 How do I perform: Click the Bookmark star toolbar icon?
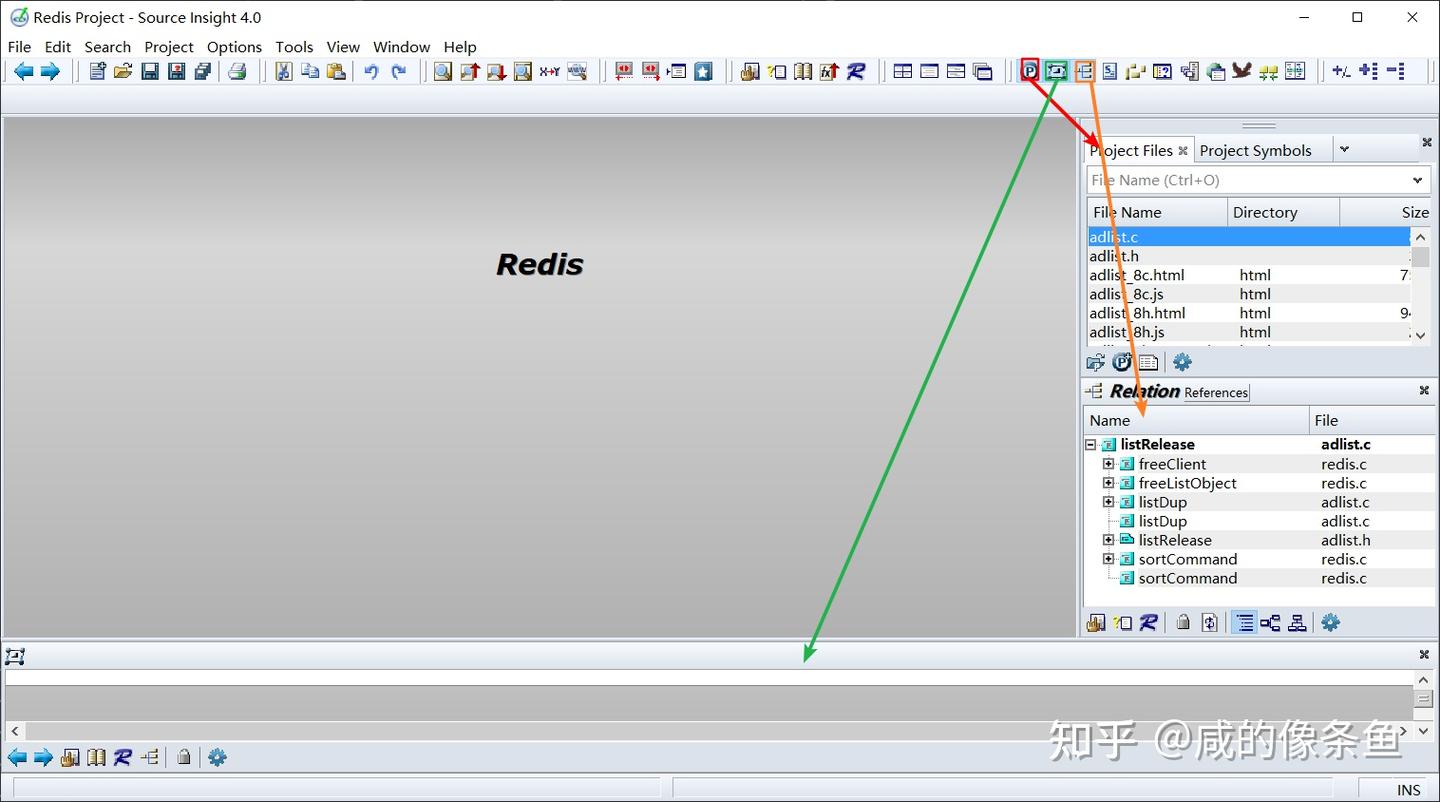[x=704, y=71]
